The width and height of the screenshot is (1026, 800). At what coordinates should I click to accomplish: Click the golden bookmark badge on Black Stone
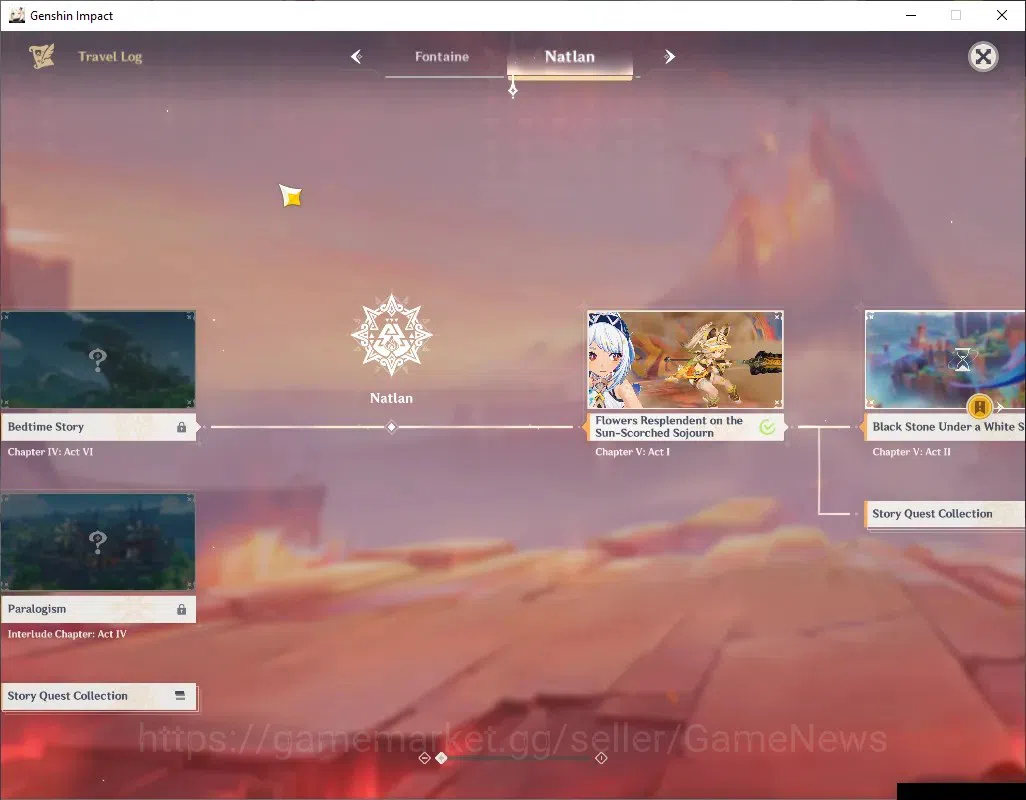pyautogui.click(x=980, y=408)
